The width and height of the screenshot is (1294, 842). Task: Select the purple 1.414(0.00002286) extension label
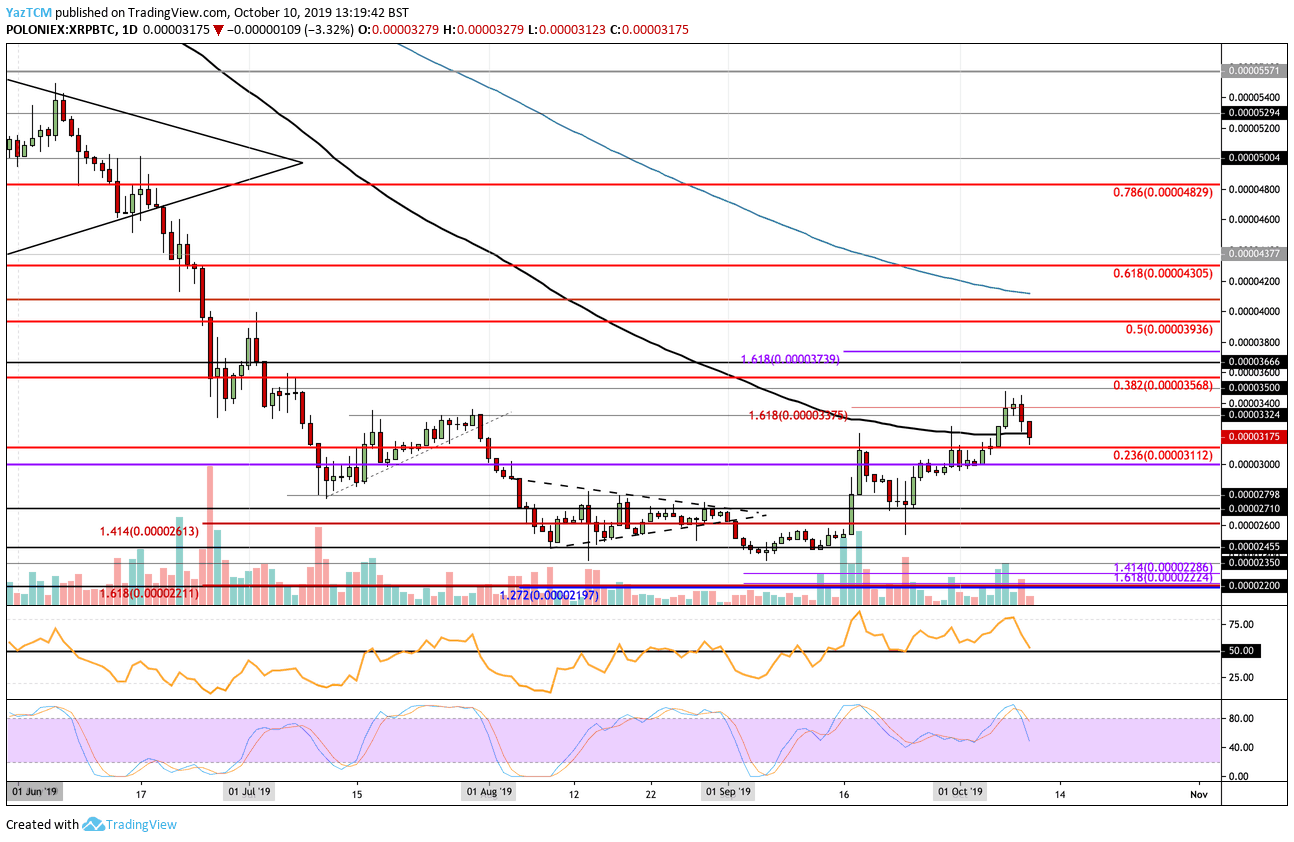(1162, 567)
